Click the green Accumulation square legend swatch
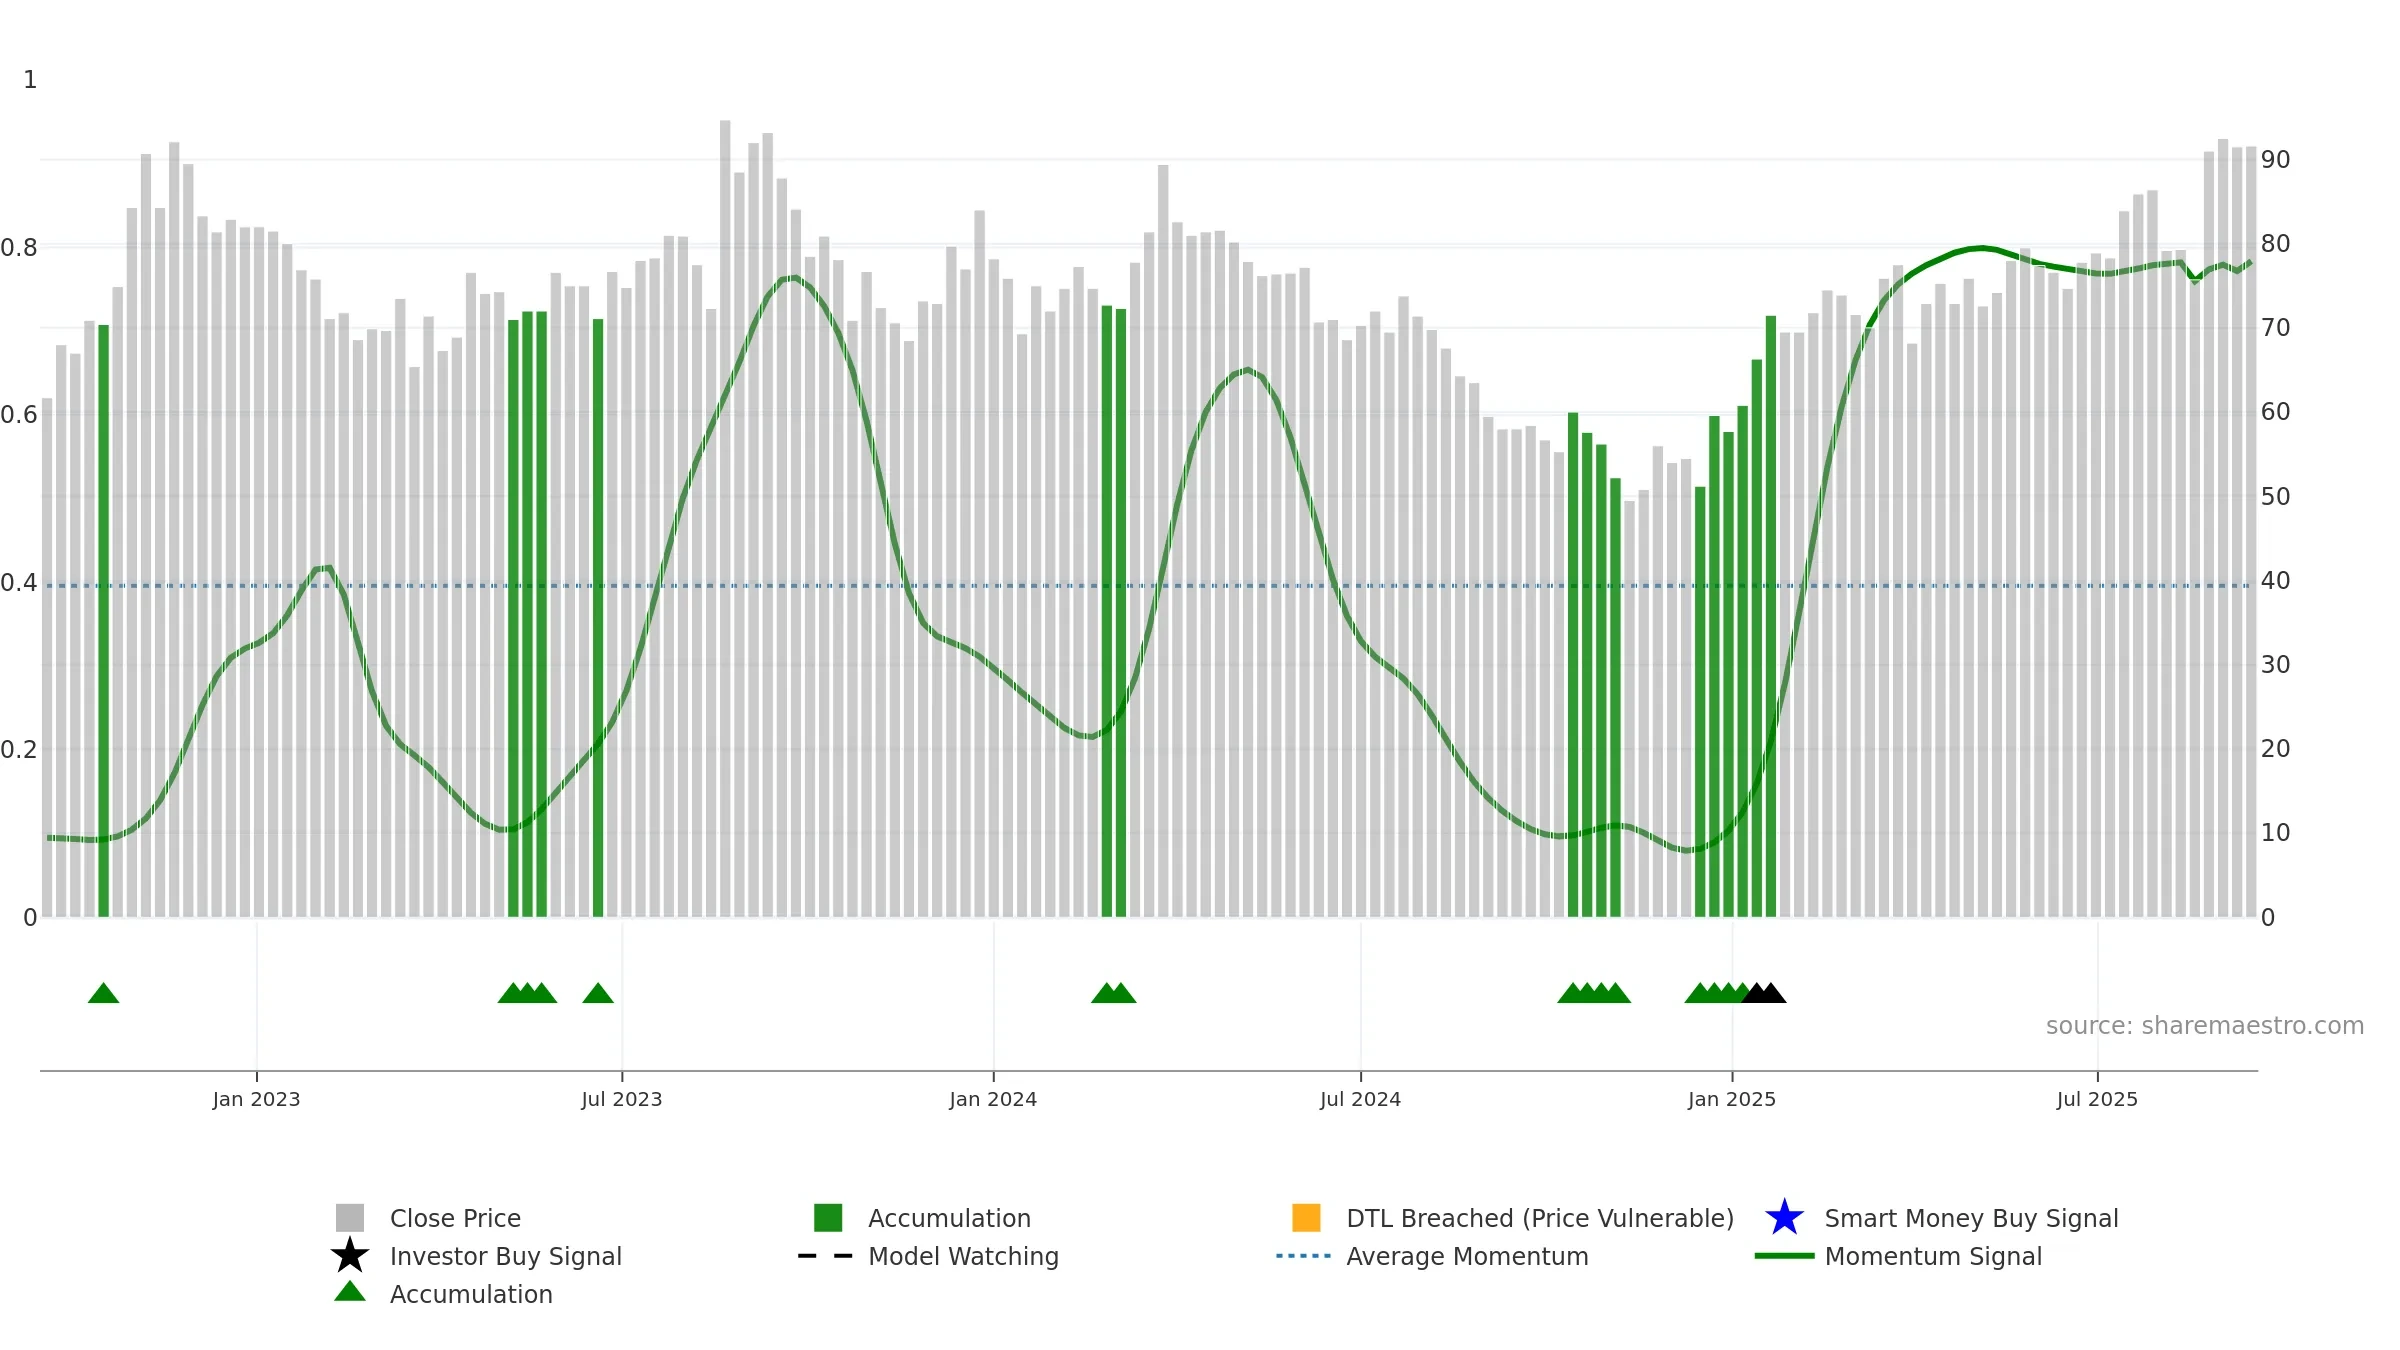This screenshot has width=2400, height=1350. click(828, 1218)
